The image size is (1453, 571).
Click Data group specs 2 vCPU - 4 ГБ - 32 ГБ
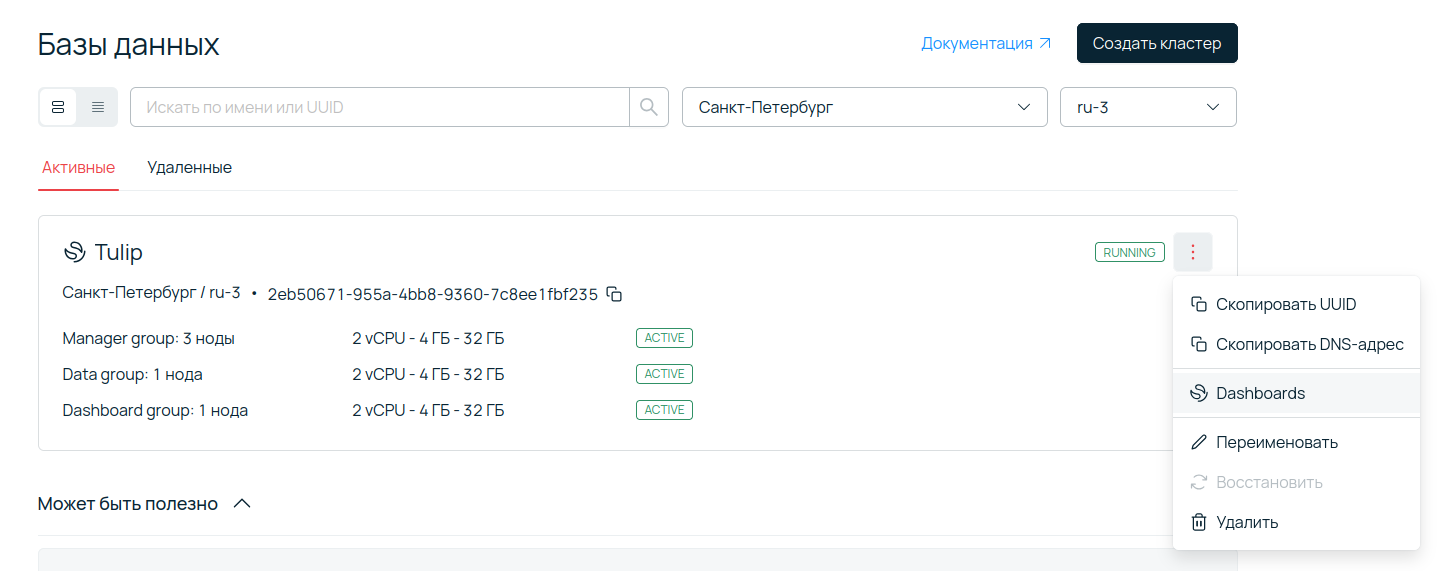click(x=428, y=374)
